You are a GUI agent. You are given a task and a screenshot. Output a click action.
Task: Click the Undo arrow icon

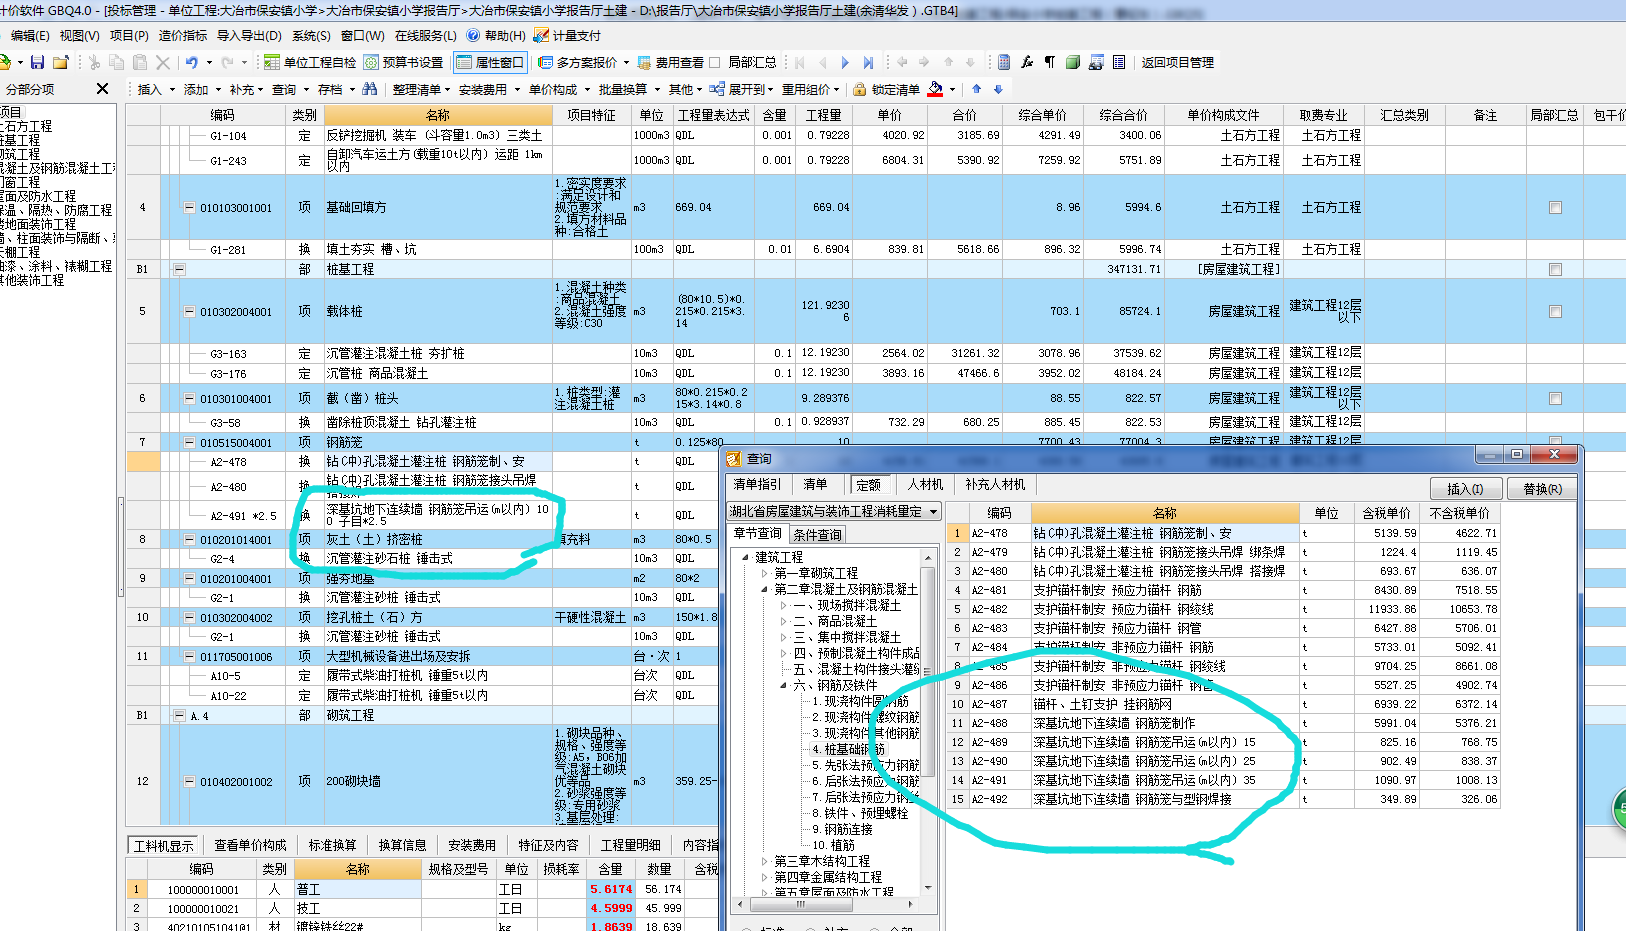coord(191,62)
